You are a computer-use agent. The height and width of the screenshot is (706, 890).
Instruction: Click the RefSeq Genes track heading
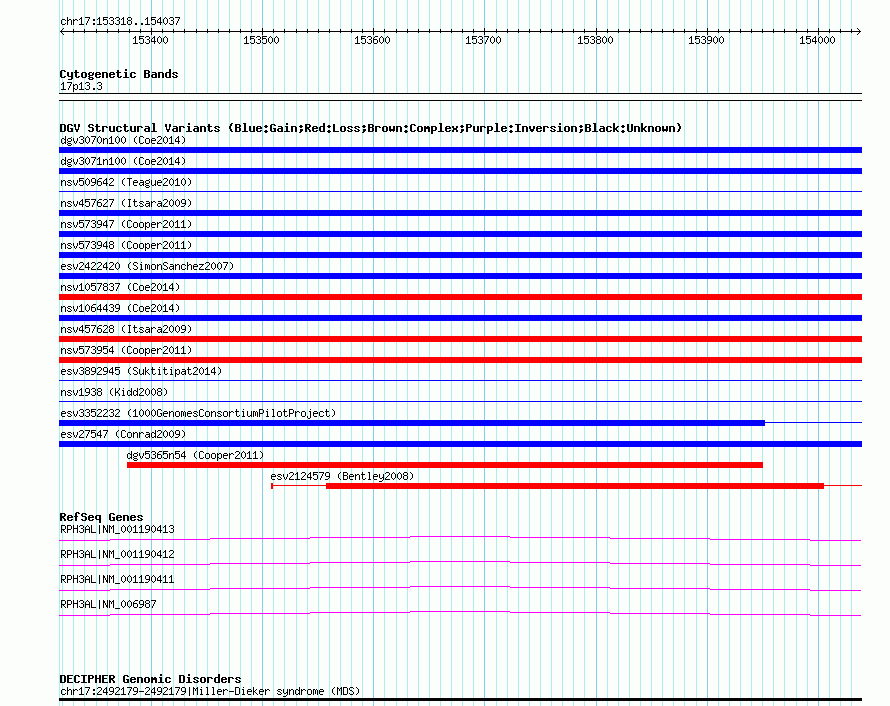click(101, 517)
